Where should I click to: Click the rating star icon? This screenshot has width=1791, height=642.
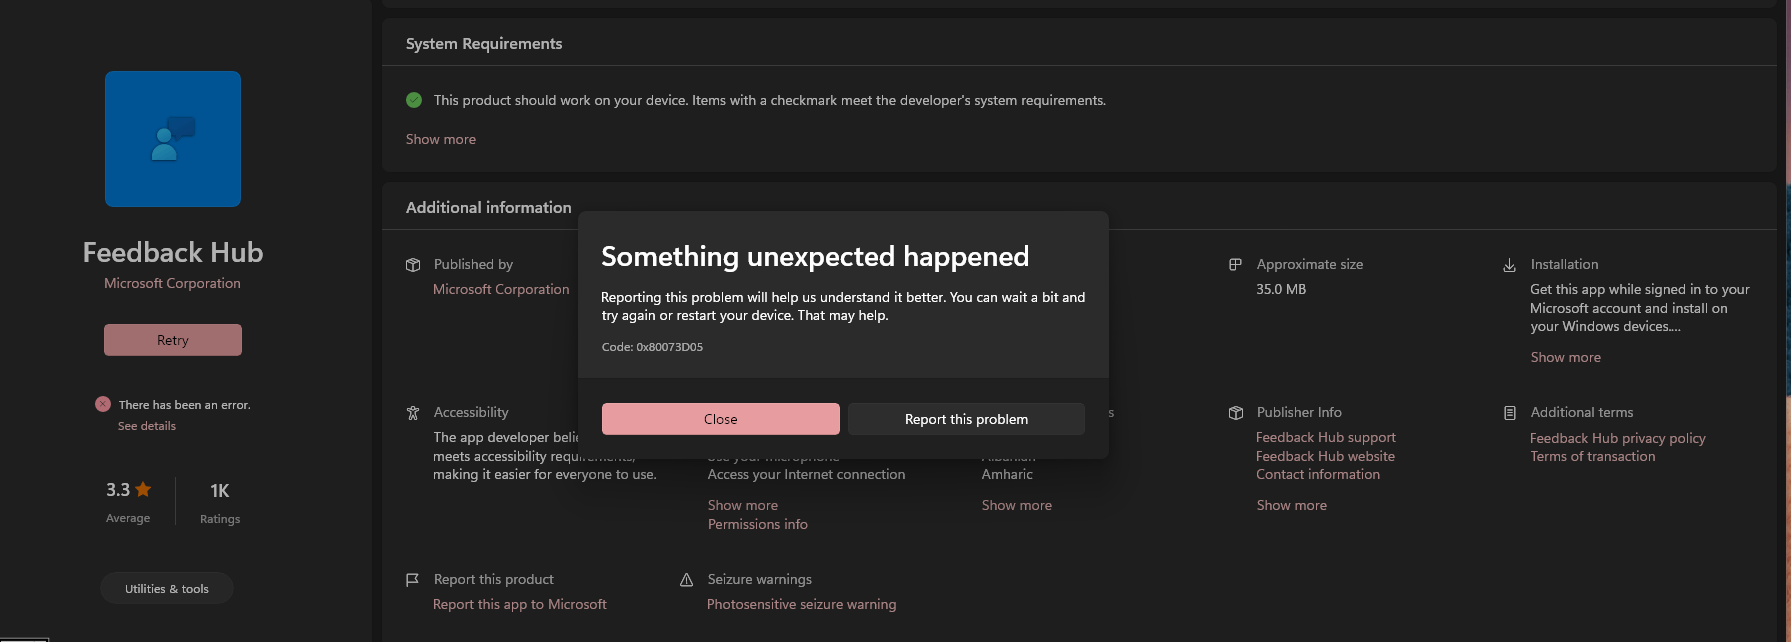point(143,489)
